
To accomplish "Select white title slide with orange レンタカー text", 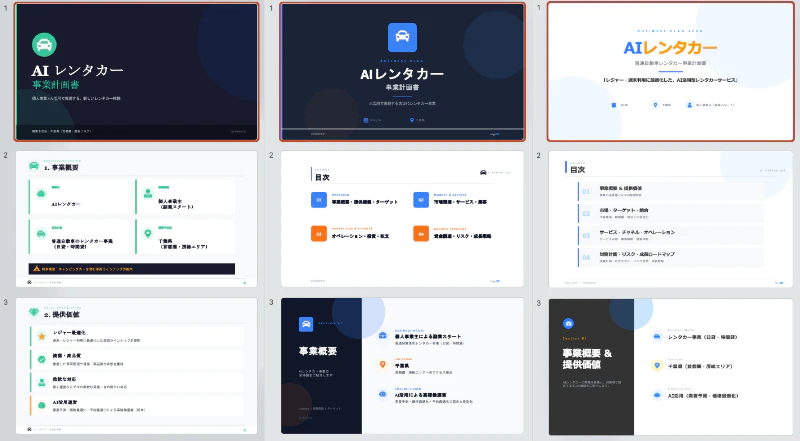I will point(670,71).
